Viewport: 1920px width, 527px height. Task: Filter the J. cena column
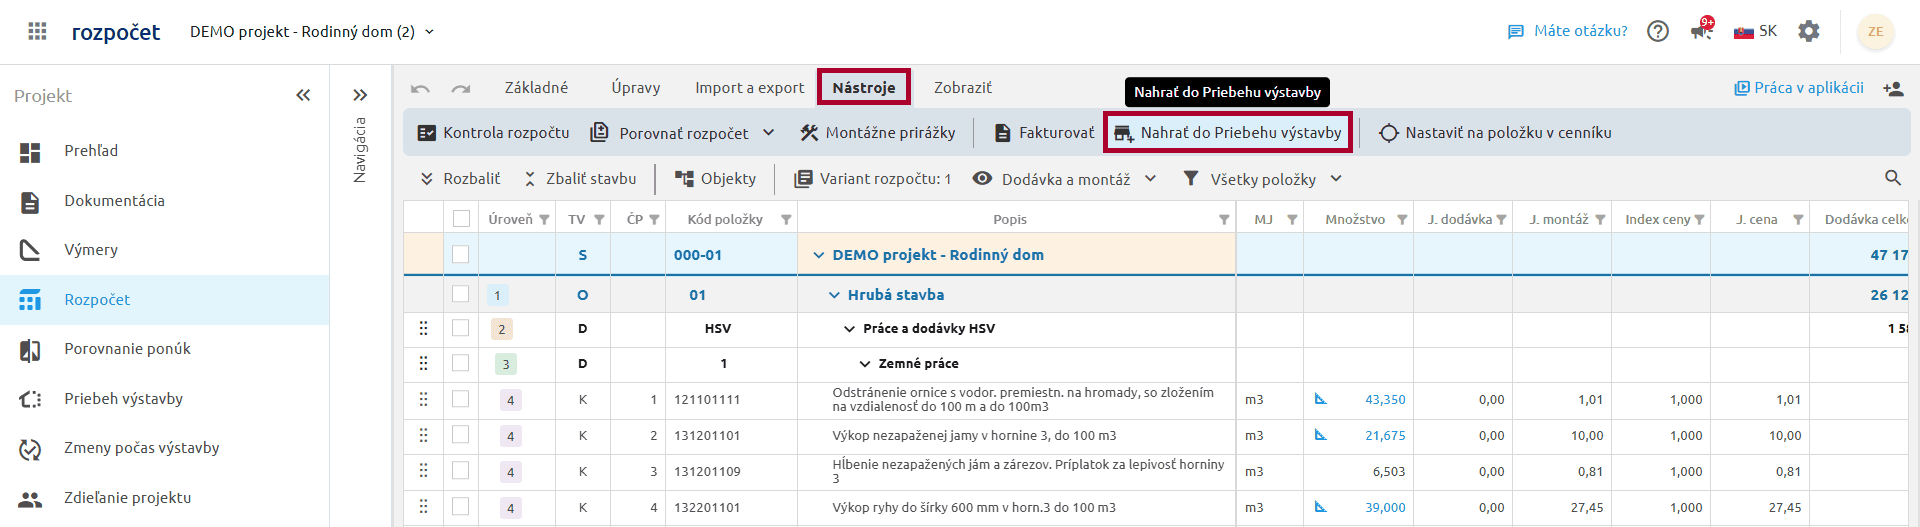coord(1798,220)
